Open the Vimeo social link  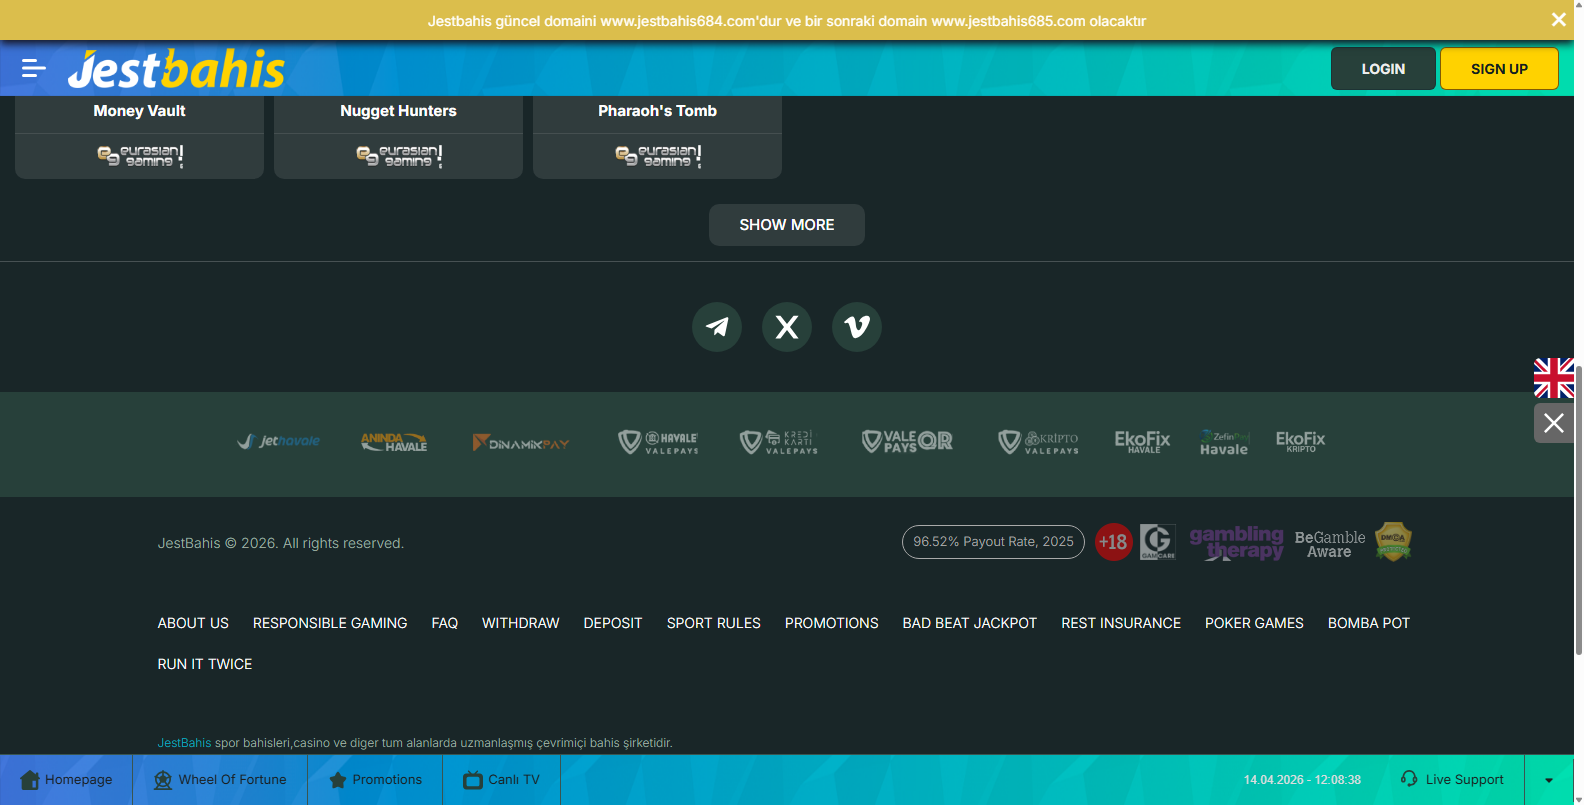click(x=857, y=327)
